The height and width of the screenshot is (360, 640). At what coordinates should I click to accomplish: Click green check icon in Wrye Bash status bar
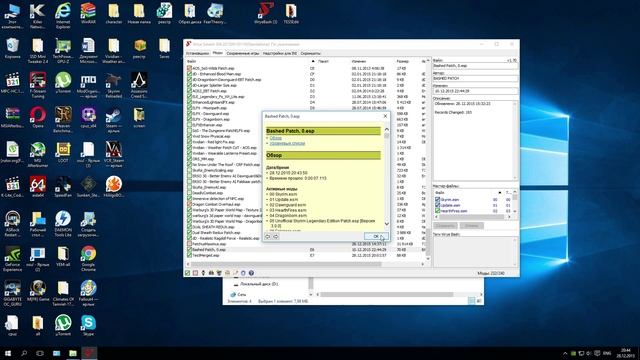point(187,273)
